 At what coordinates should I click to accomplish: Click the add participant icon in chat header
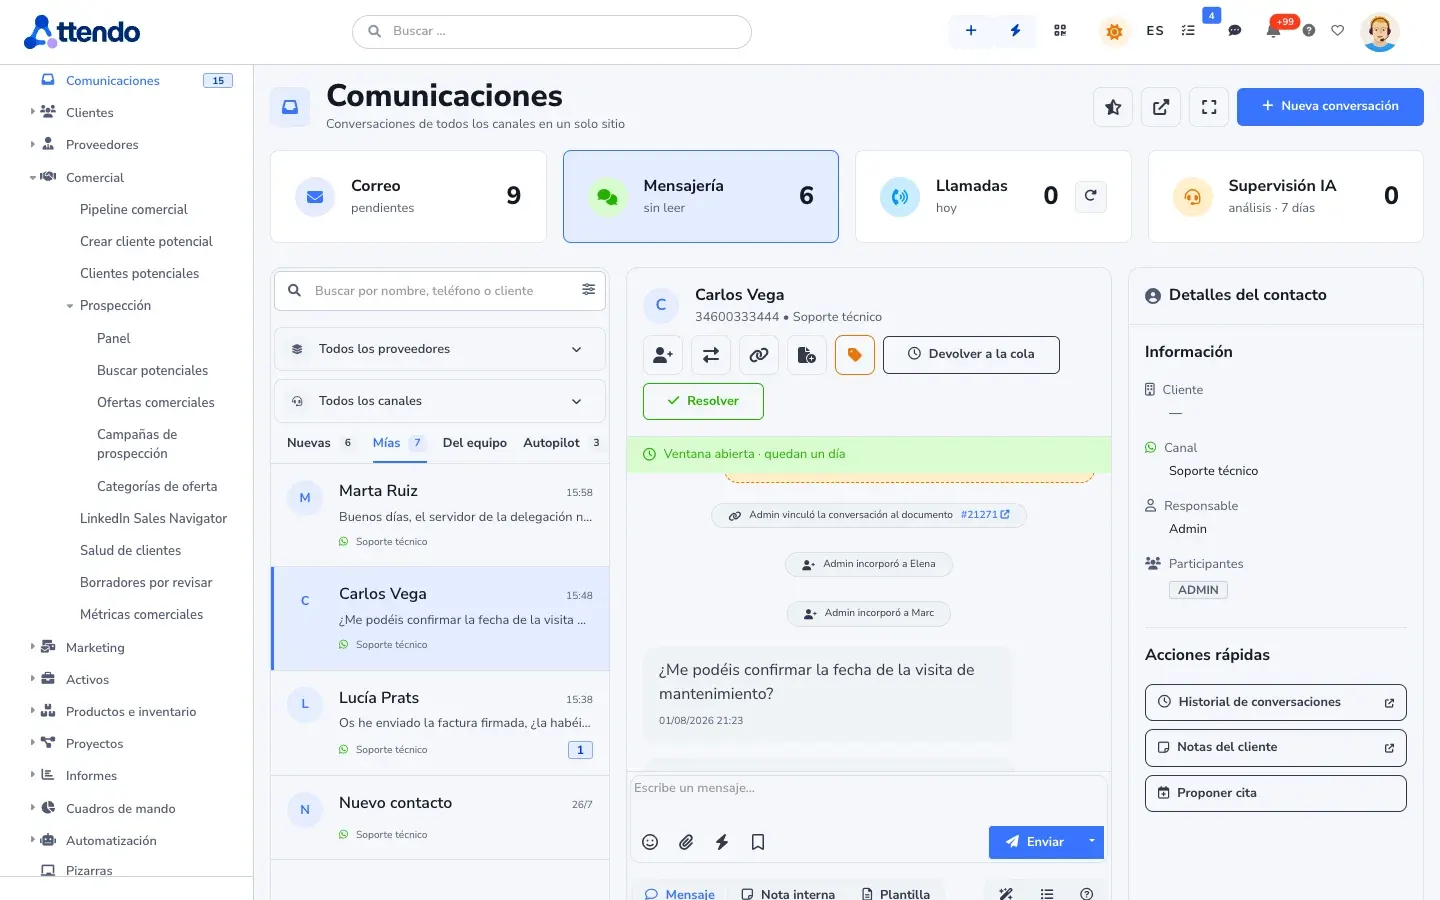pyautogui.click(x=663, y=355)
